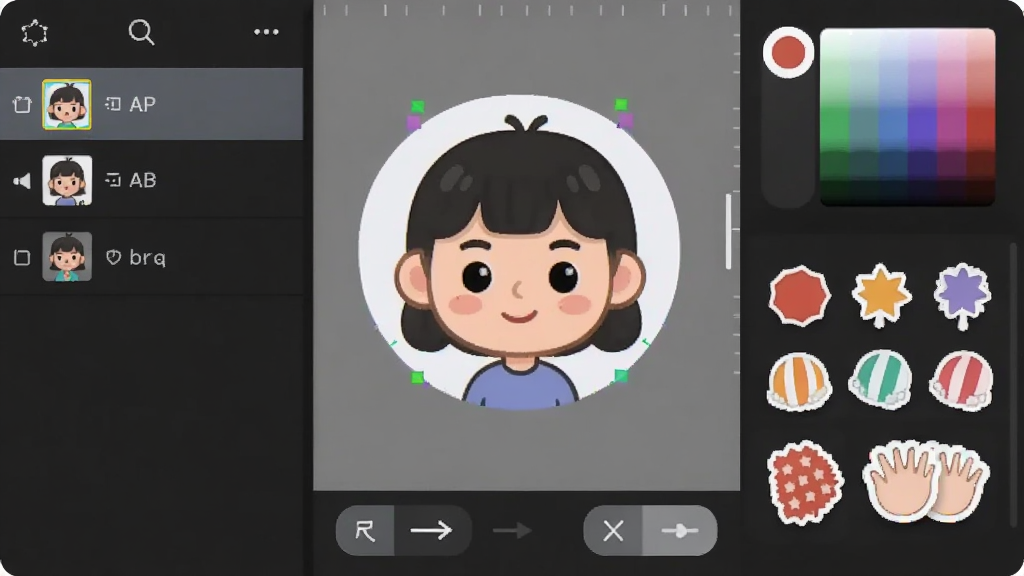Click the X button in bottom toolbar

click(613, 530)
